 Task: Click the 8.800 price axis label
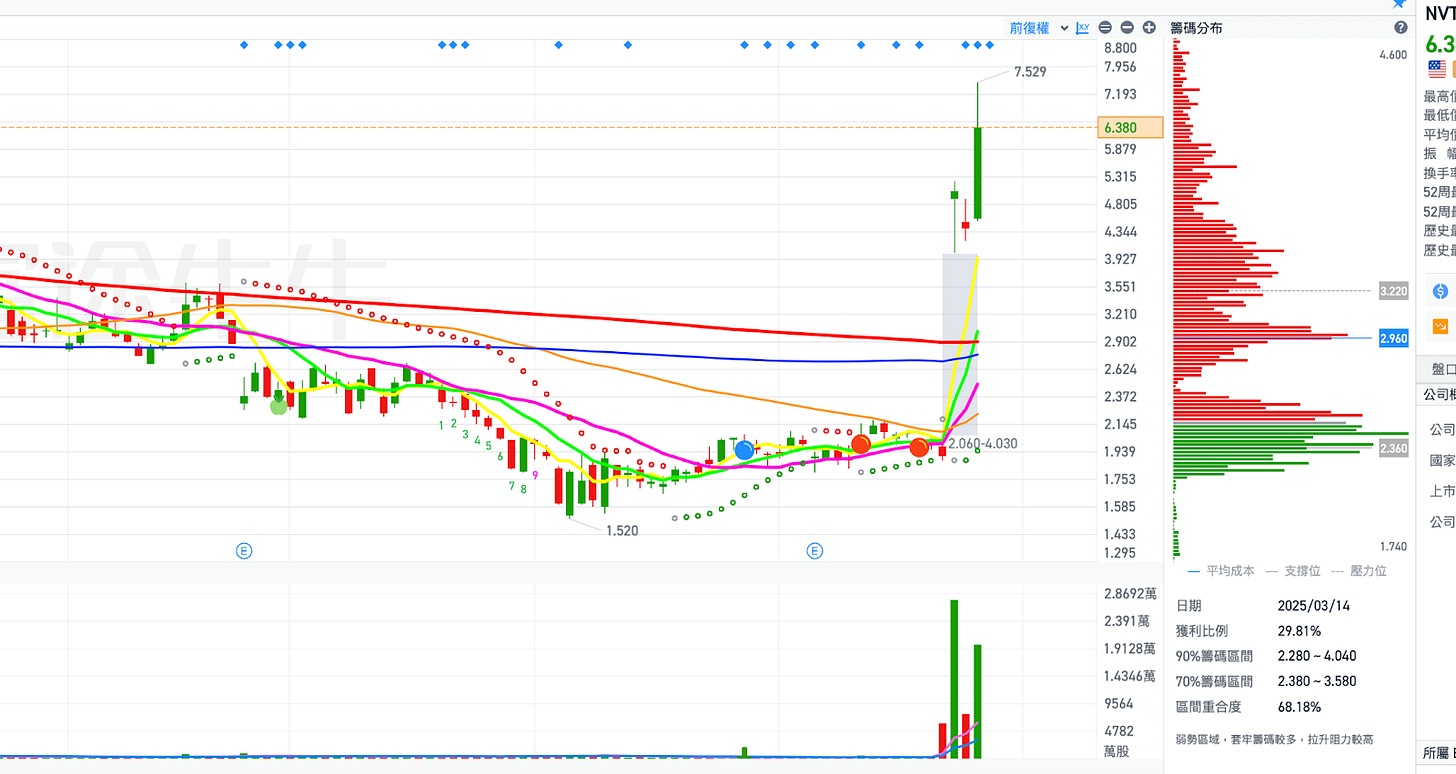tap(1120, 48)
